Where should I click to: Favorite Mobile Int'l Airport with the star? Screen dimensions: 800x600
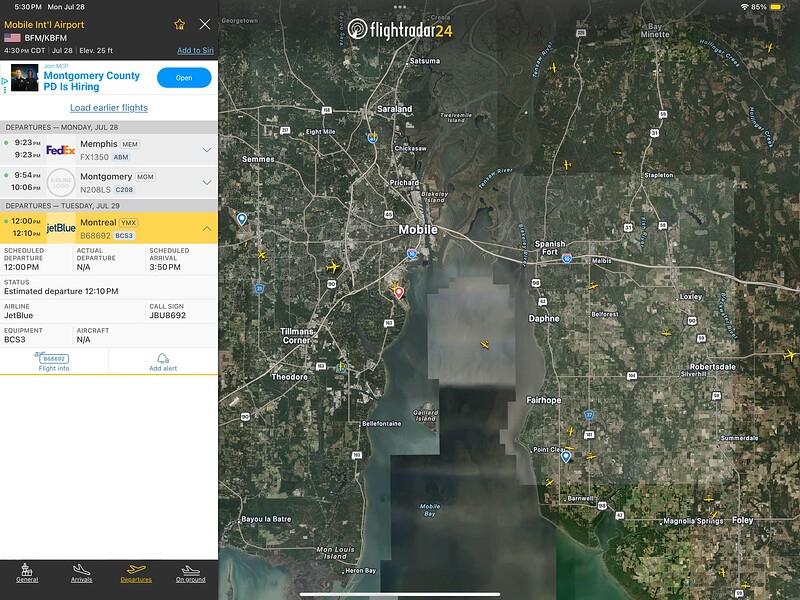pyautogui.click(x=180, y=24)
